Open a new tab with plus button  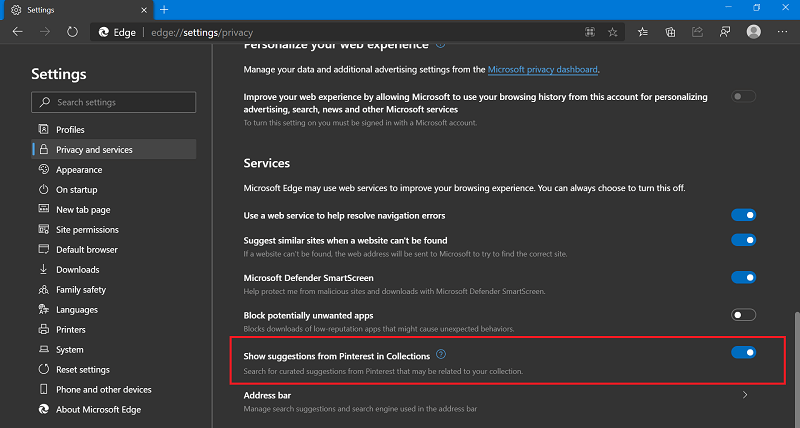pos(164,9)
